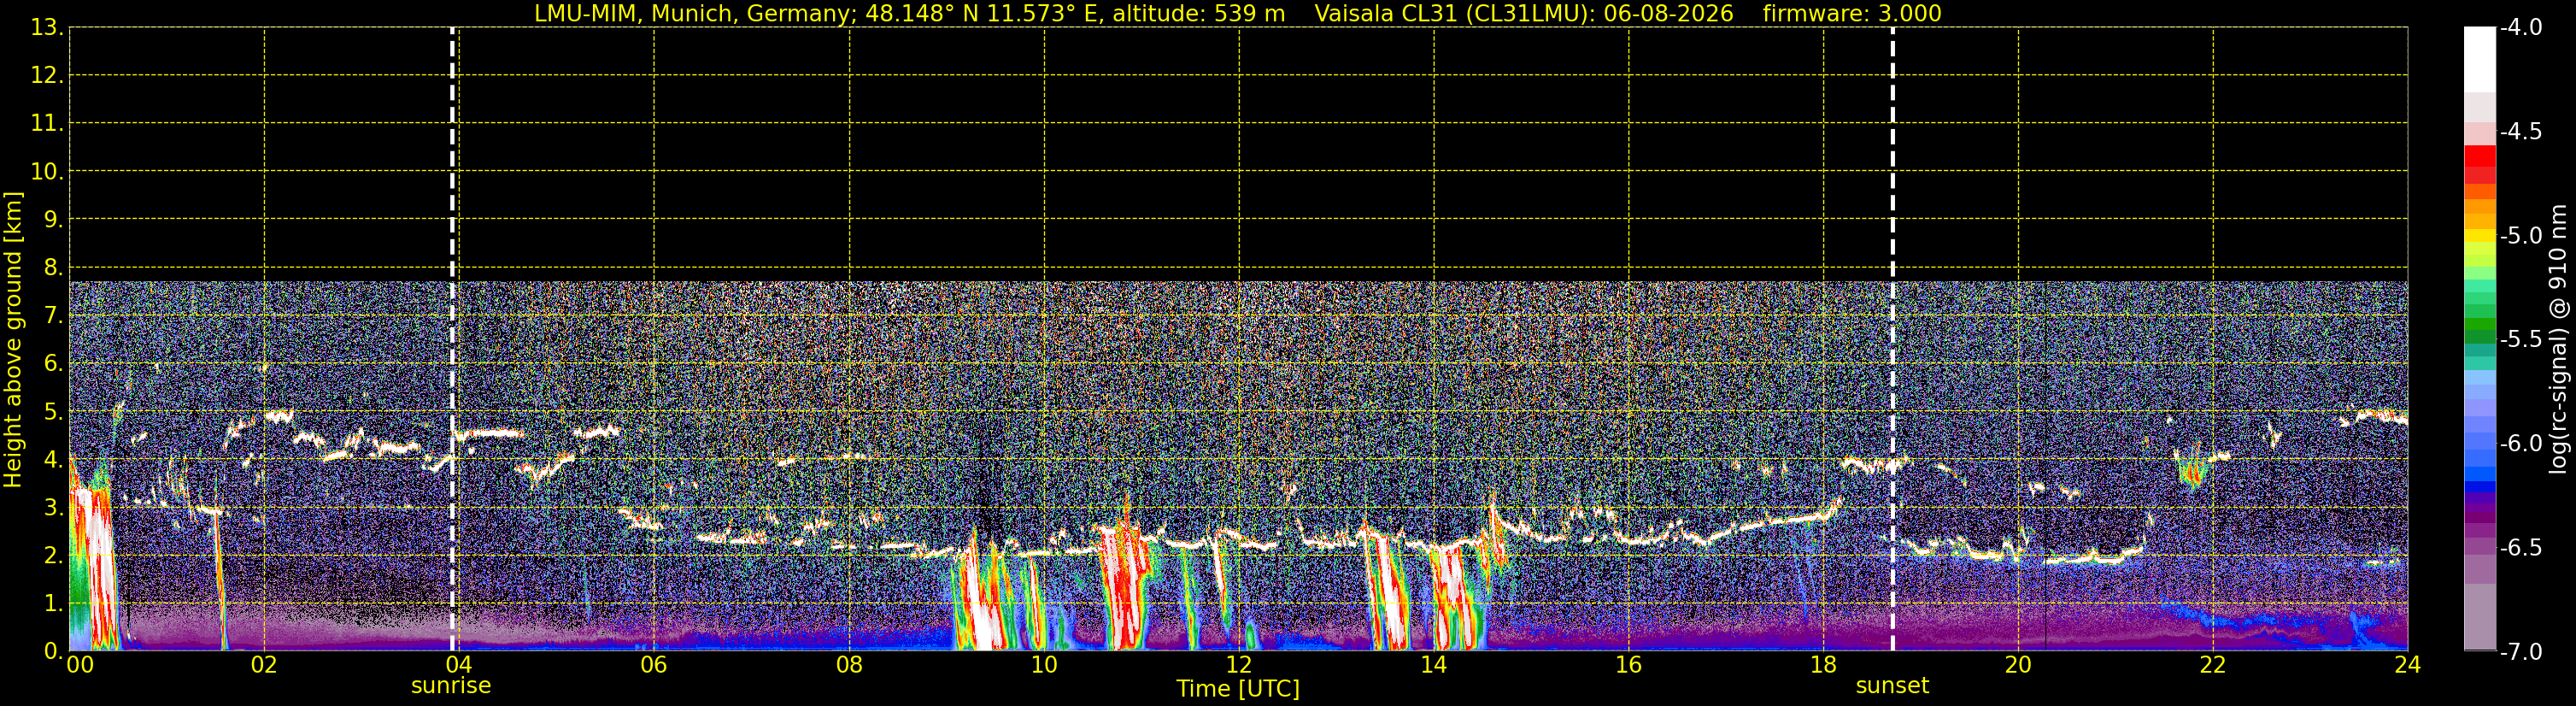Click the '6.' height axis tick label

(53, 364)
